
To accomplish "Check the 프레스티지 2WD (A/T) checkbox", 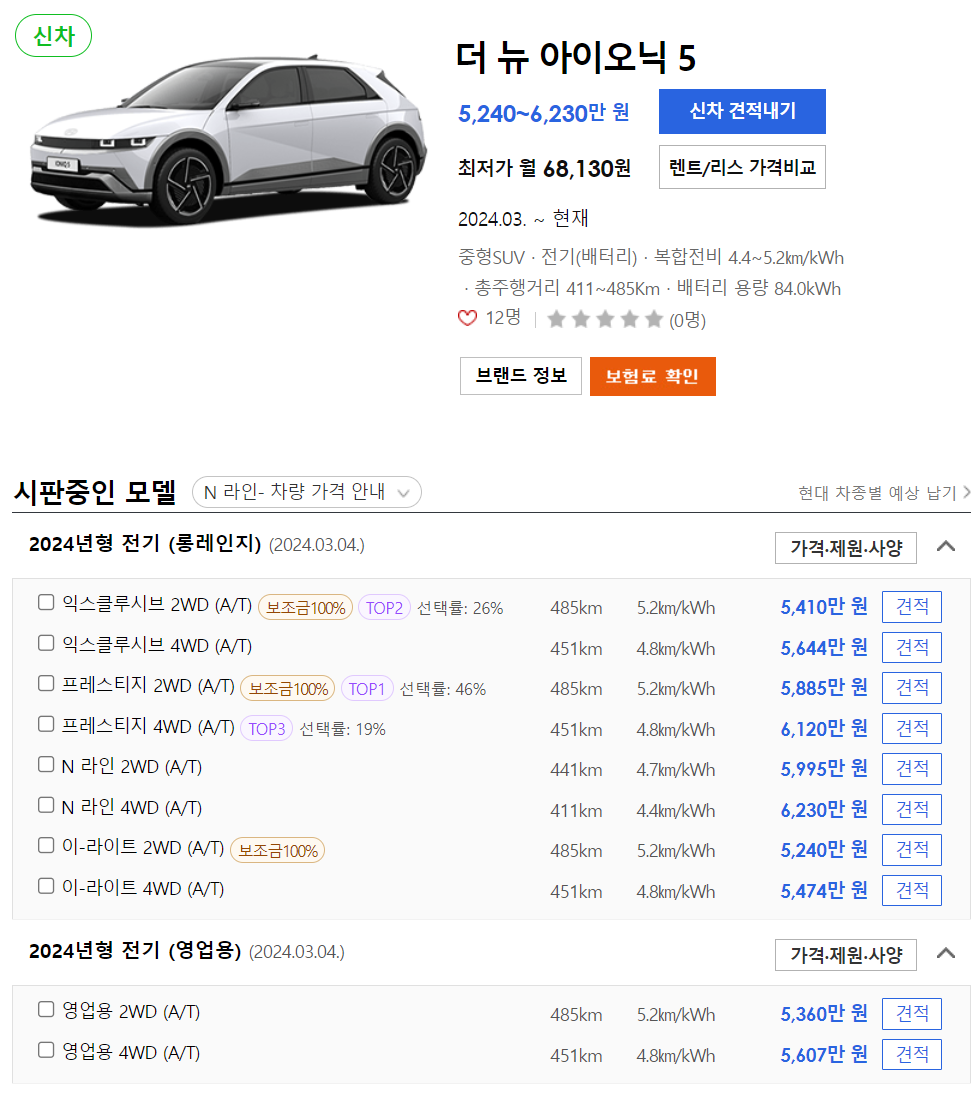I will point(46,683).
